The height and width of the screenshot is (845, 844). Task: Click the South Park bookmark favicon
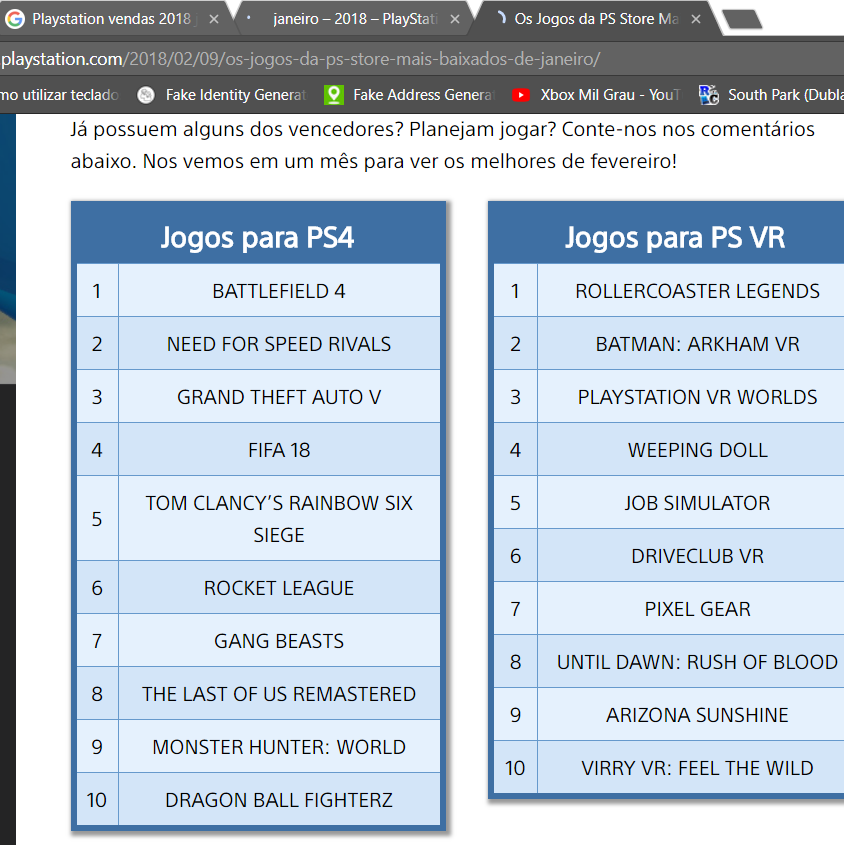pos(709,95)
